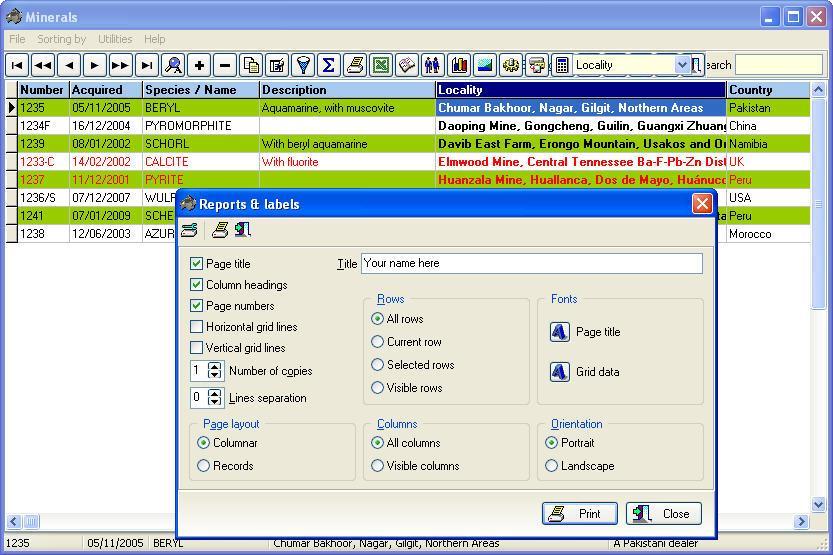The height and width of the screenshot is (555, 833).
Task: Open the Utilities menu
Action: 115,39
